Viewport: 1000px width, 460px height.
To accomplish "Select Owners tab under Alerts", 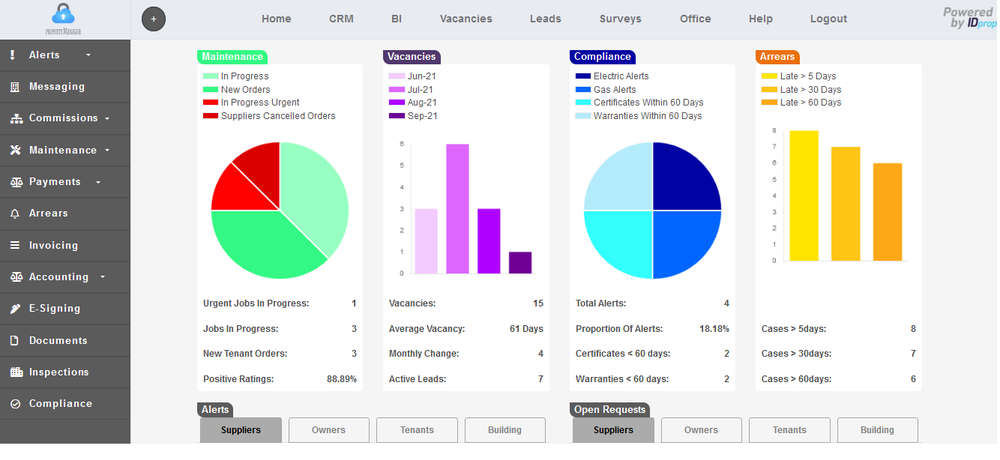I will pos(328,430).
